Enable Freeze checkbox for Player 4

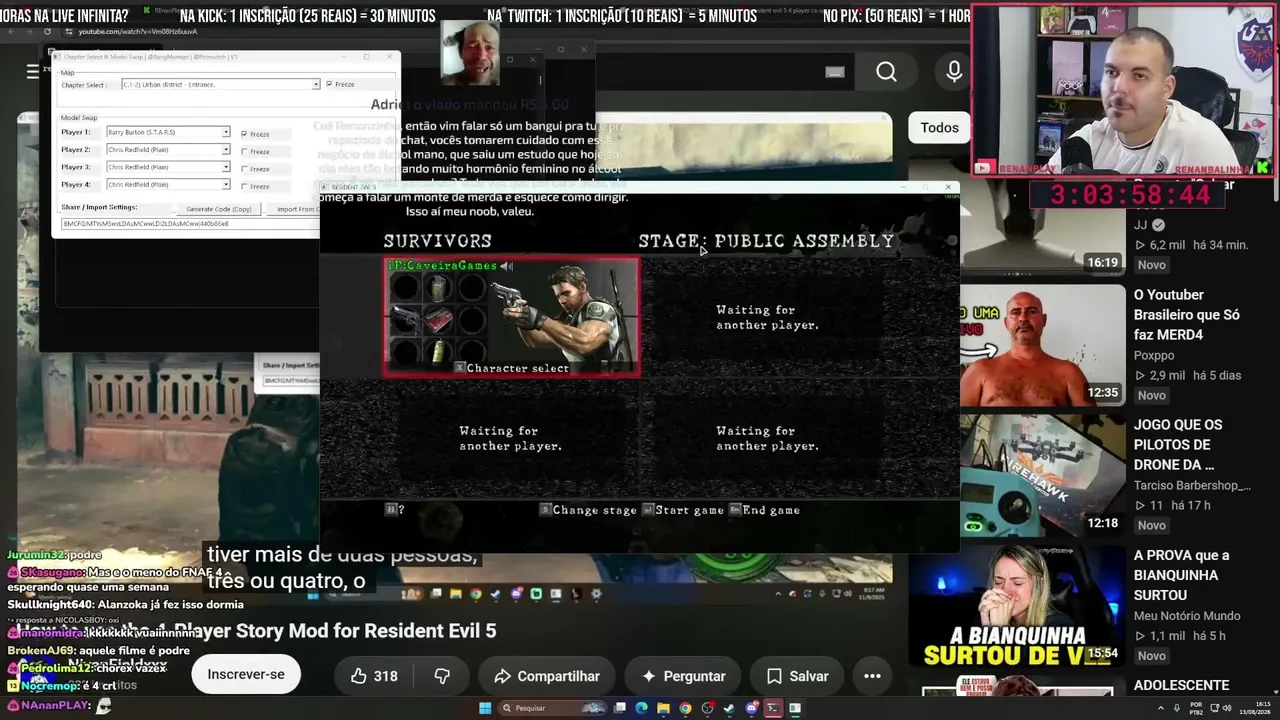pos(244,186)
